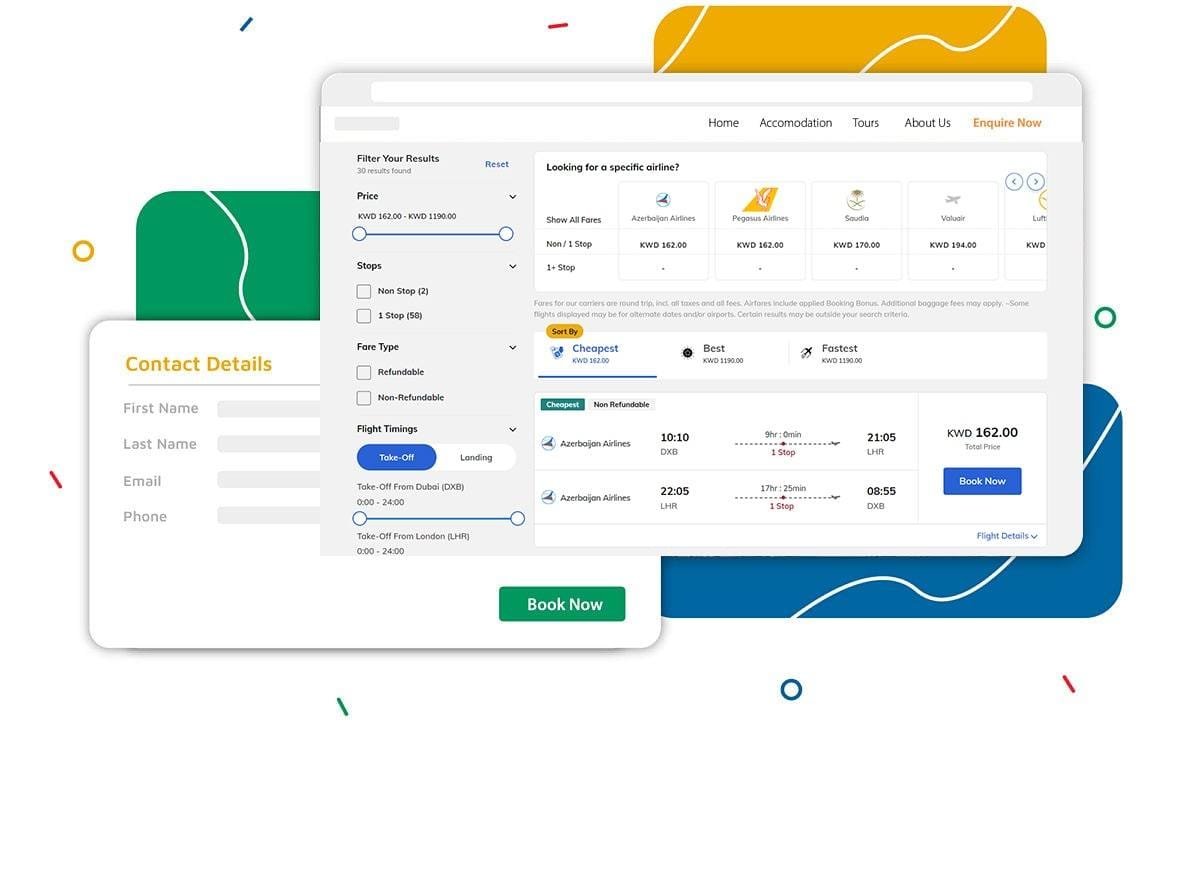Click the Phone input field
This screenshot has width=1200, height=888.
(x=268, y=516)
